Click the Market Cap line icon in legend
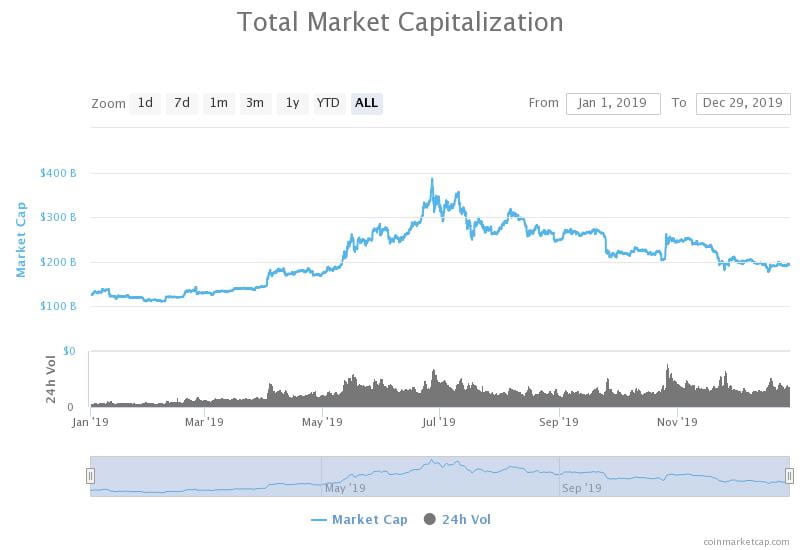800x550 pixels. (x=319, y=520)
